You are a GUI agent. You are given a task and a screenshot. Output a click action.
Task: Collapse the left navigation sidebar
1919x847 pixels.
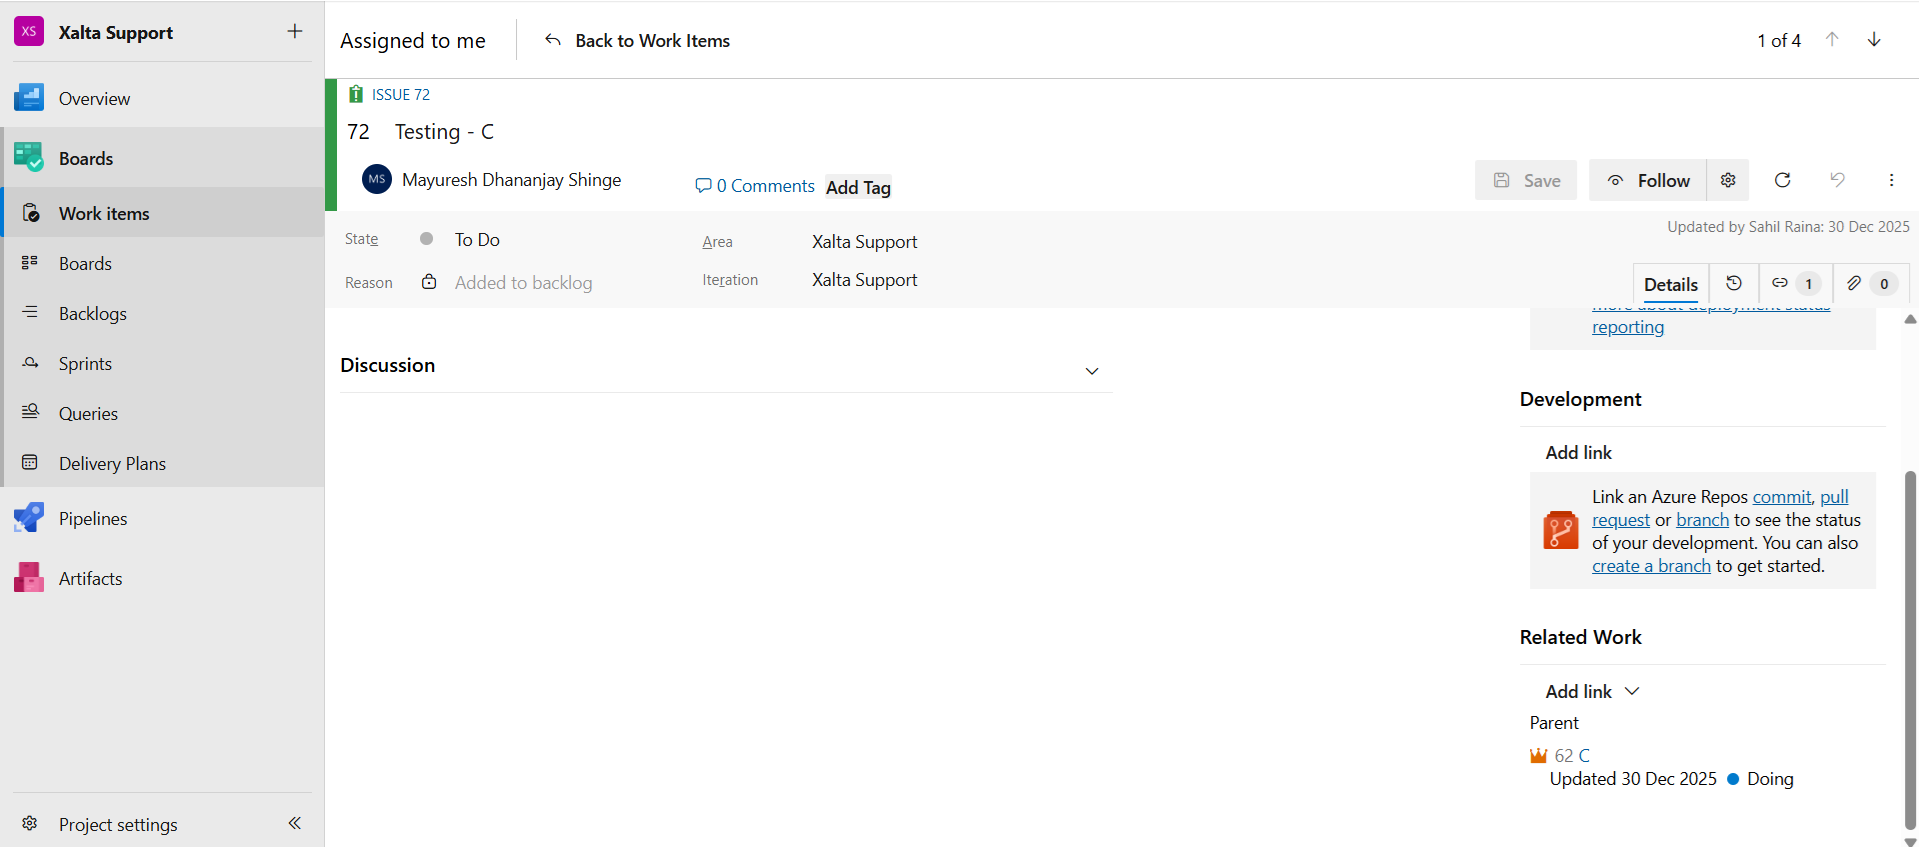click(295, 823)
